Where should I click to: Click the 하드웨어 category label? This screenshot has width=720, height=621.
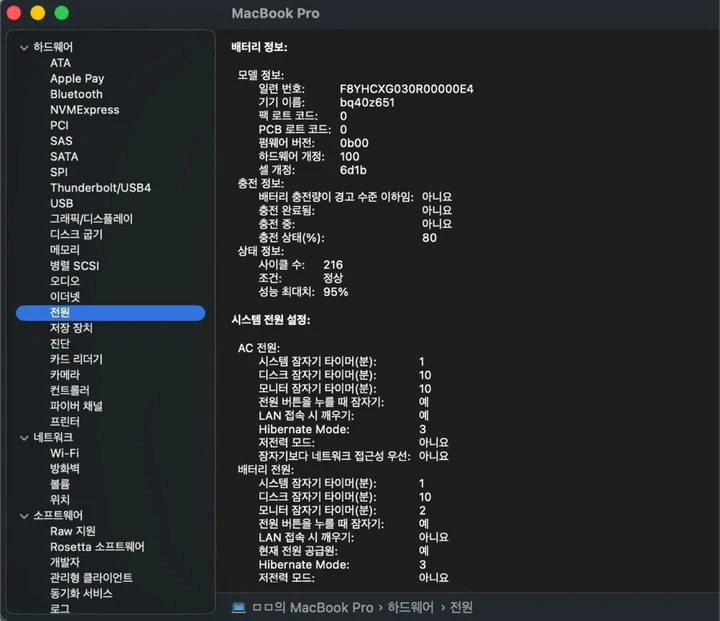pos(53,47)
